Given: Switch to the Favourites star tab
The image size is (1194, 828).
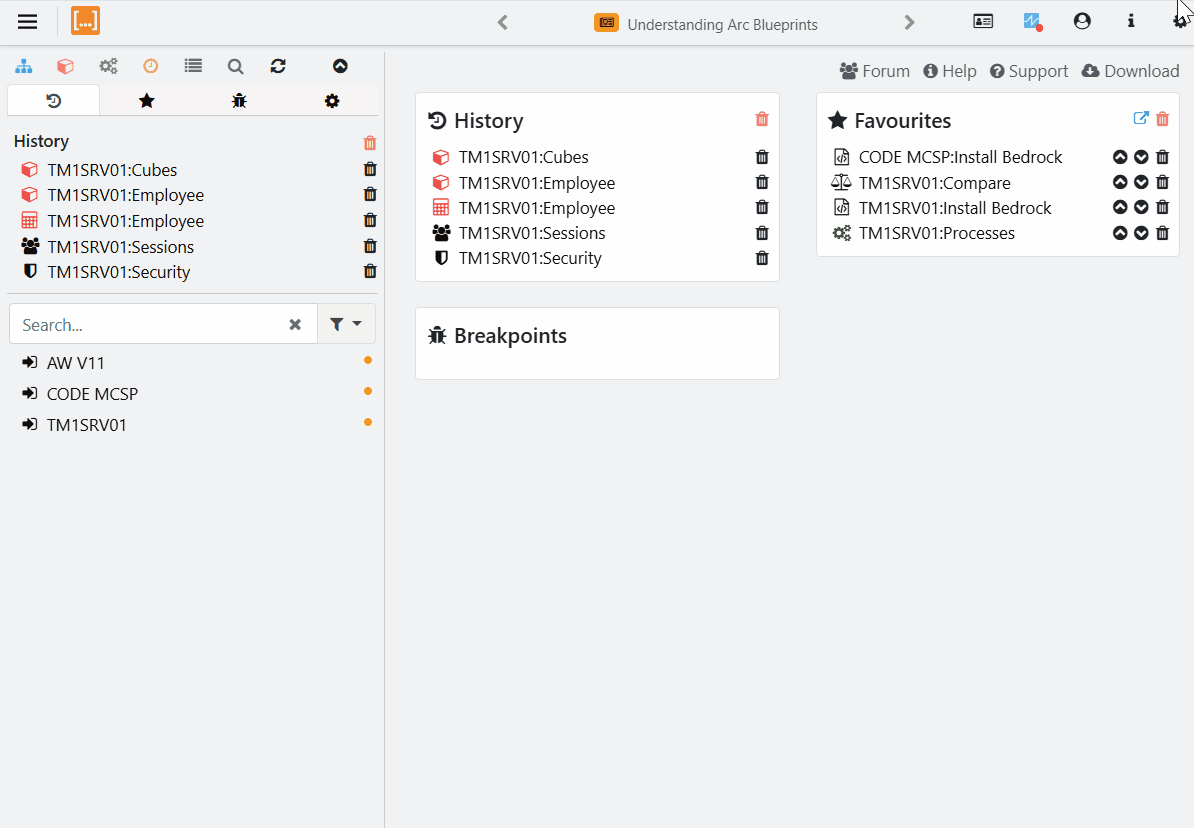Looking at the screenshot, I should 146,100.
